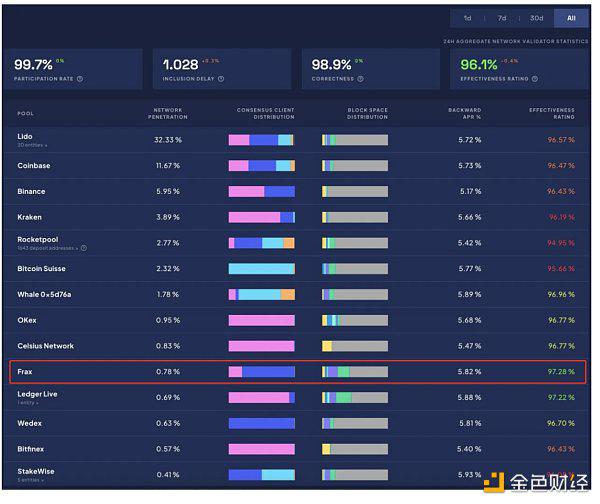Open the Inclusion Delay help icon
Image resolution: width=600 pixels, height=504 pixels.
point(221,79)
